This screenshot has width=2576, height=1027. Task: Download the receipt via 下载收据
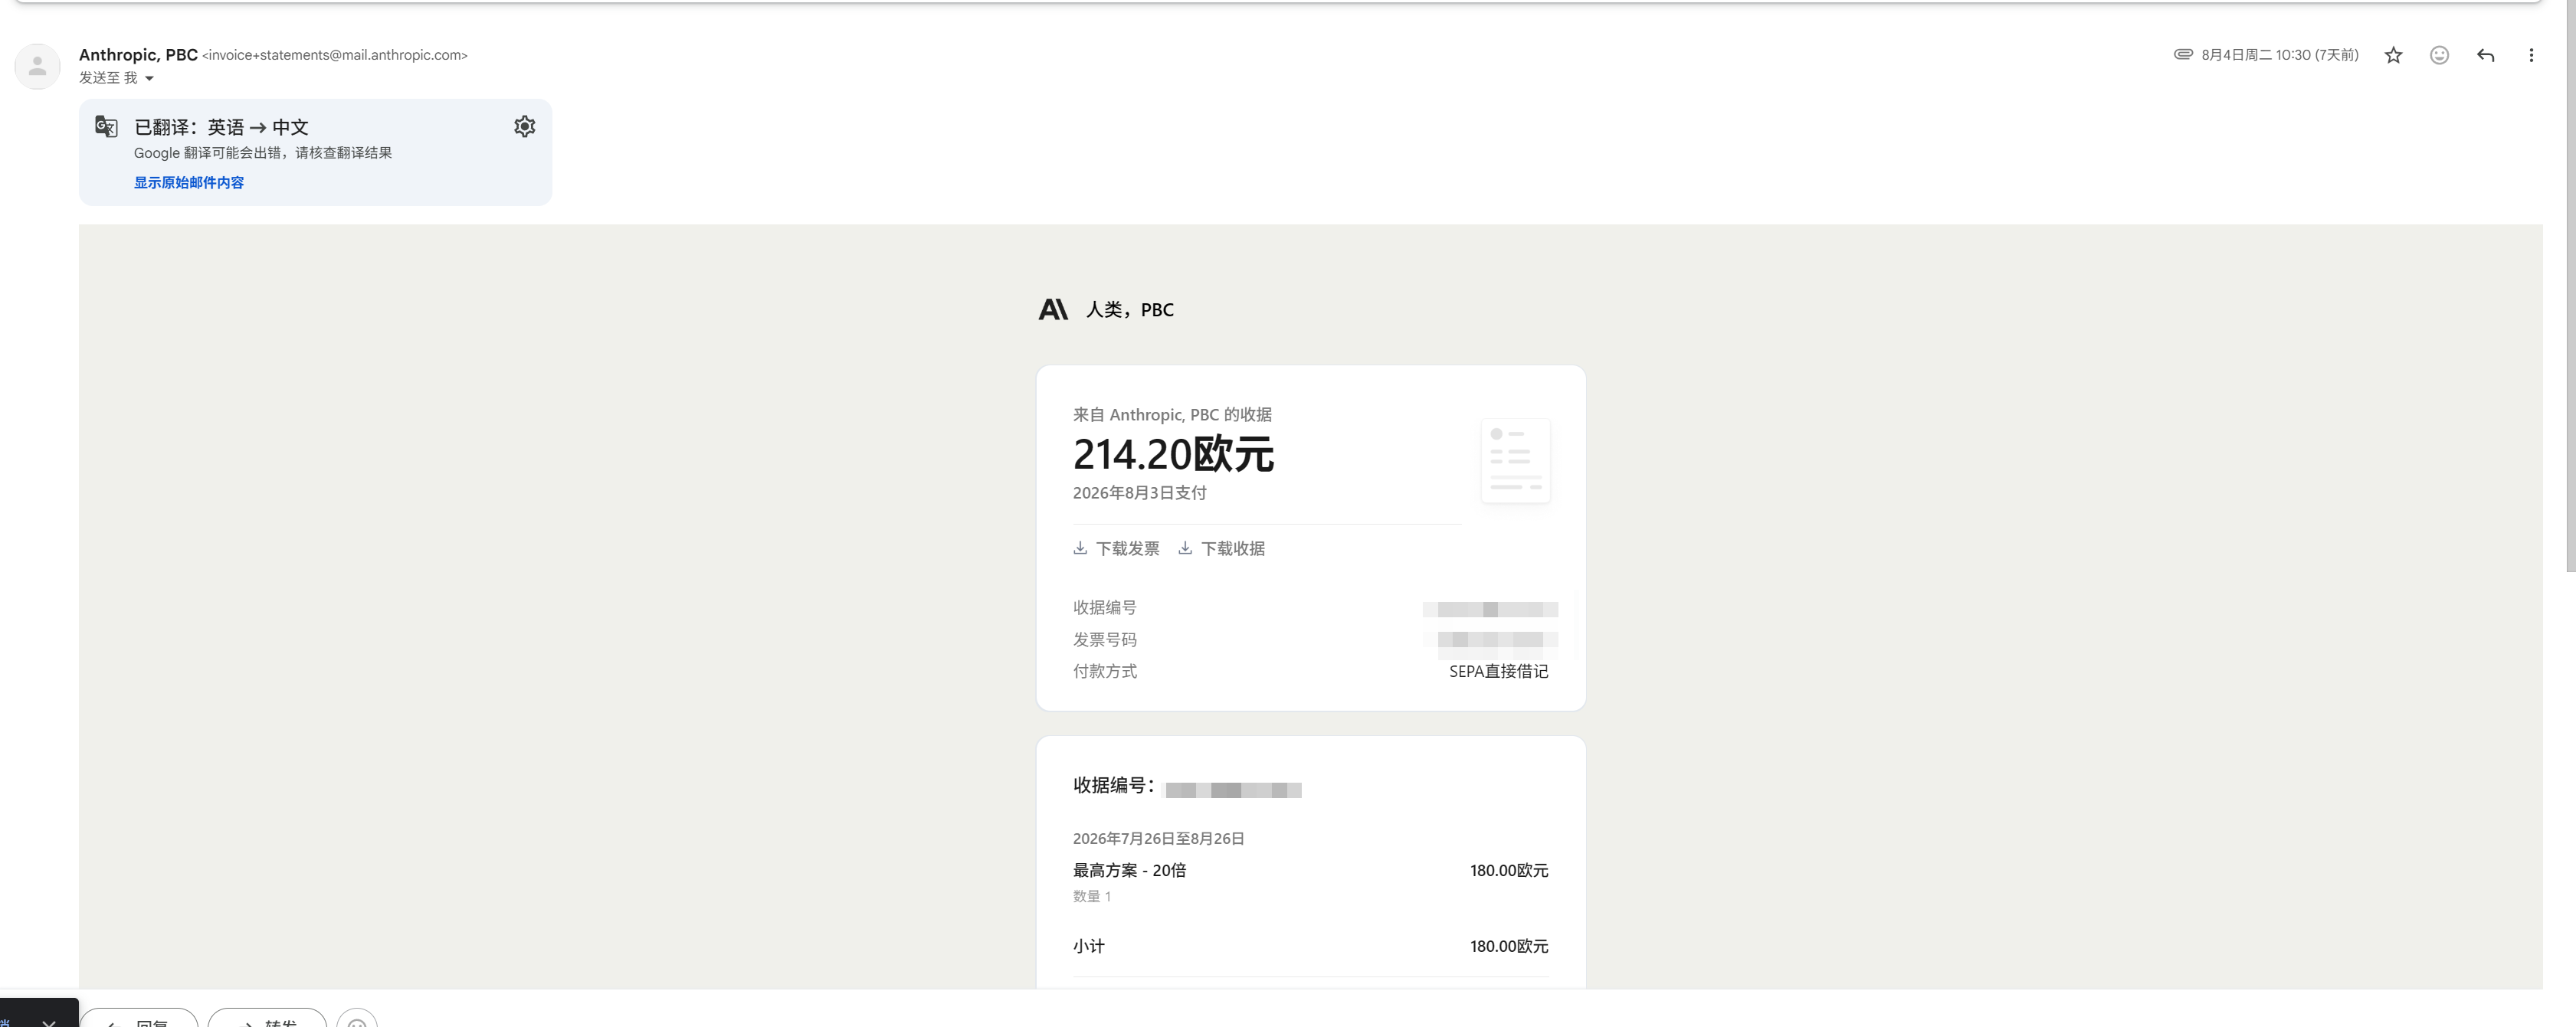(x=1221, y=548)
